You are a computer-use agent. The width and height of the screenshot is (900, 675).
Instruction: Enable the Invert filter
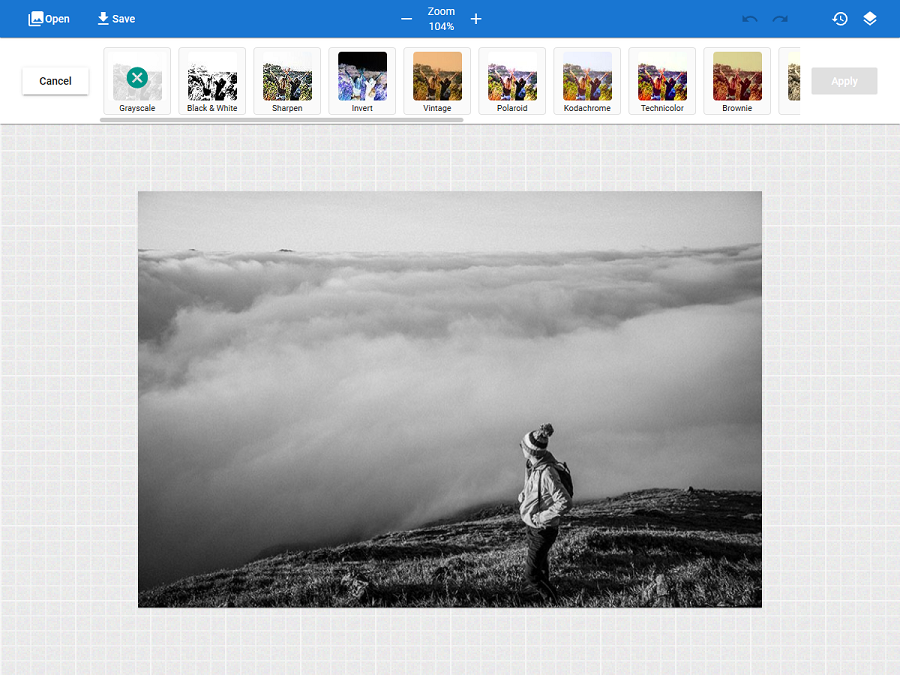click(x=361, y=75)
